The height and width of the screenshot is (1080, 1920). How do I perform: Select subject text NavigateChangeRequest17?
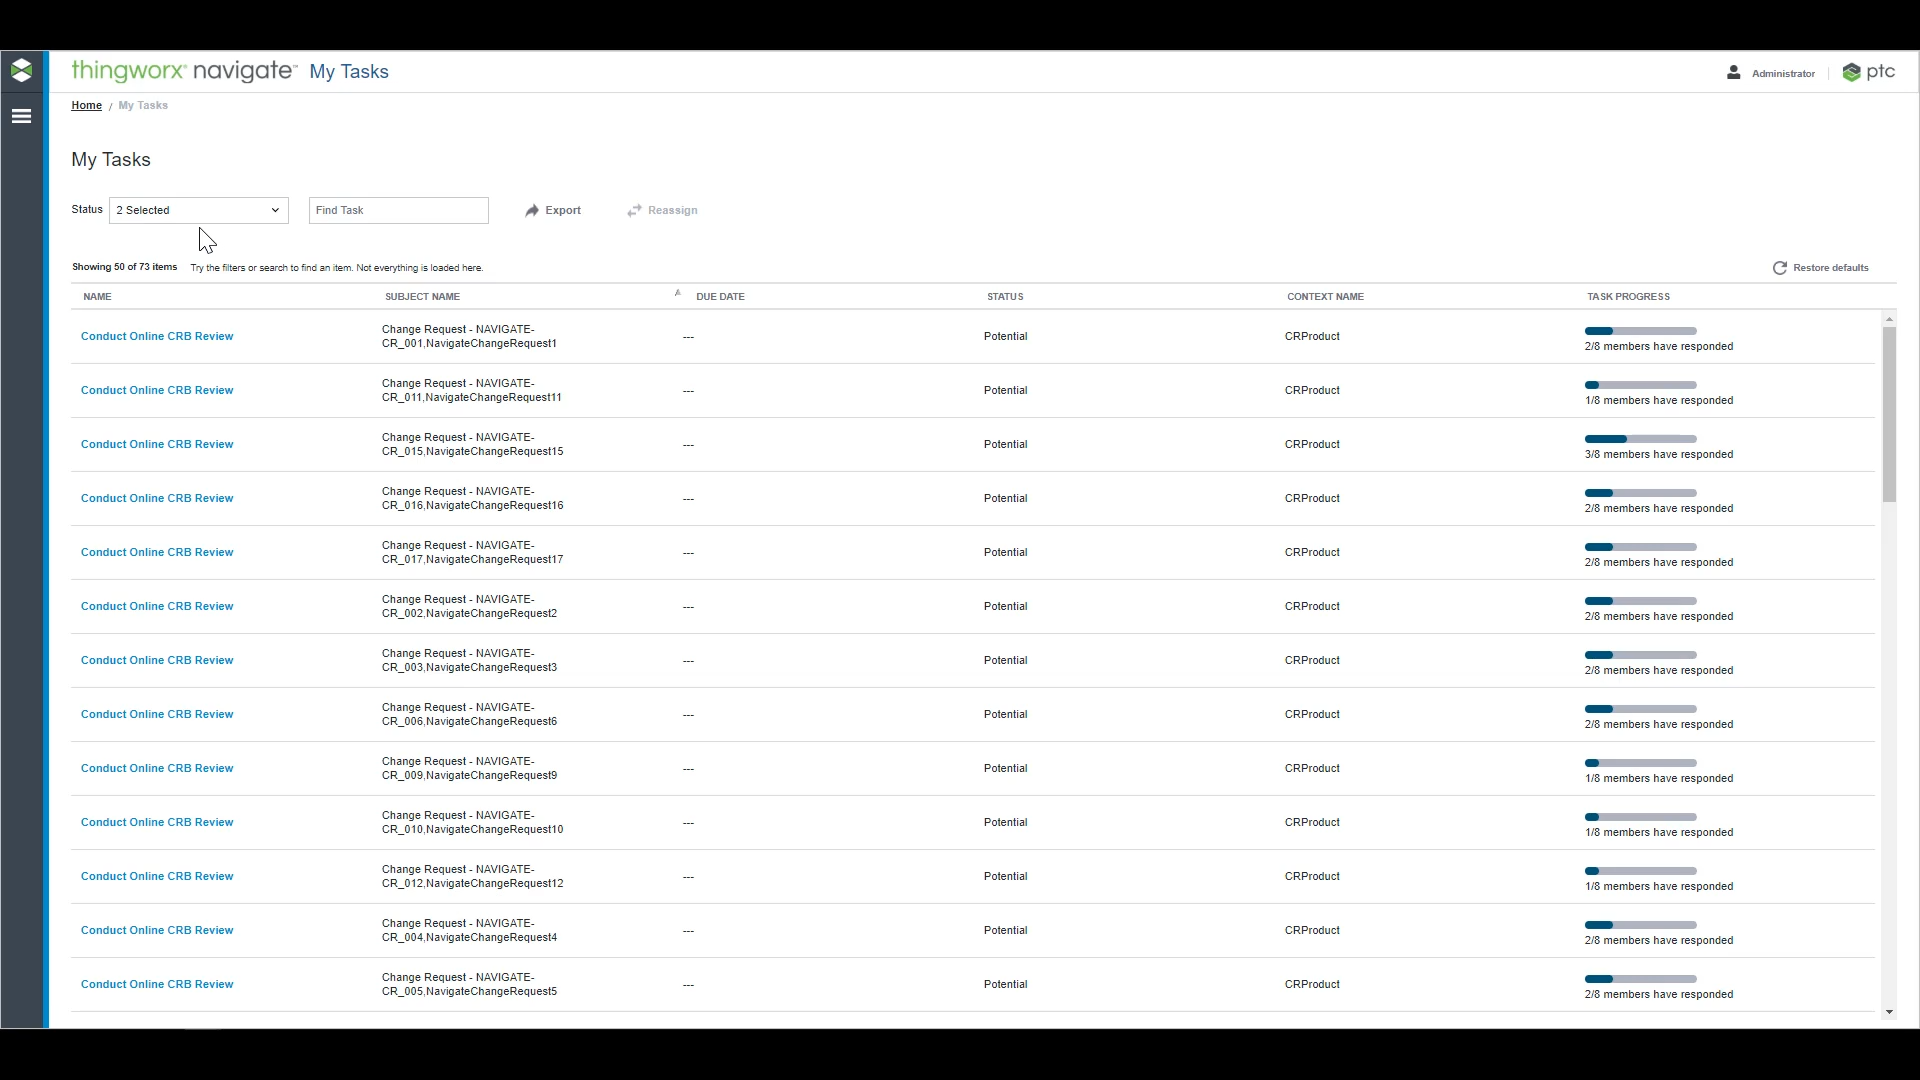[495, 560]
